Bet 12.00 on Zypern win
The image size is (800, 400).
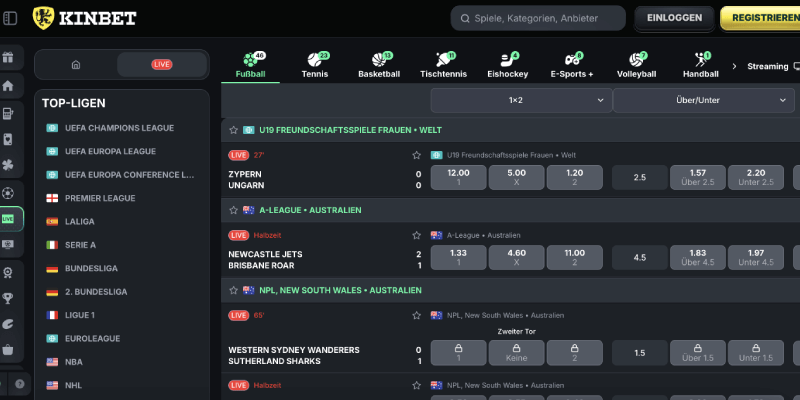(x=458, y=178)
